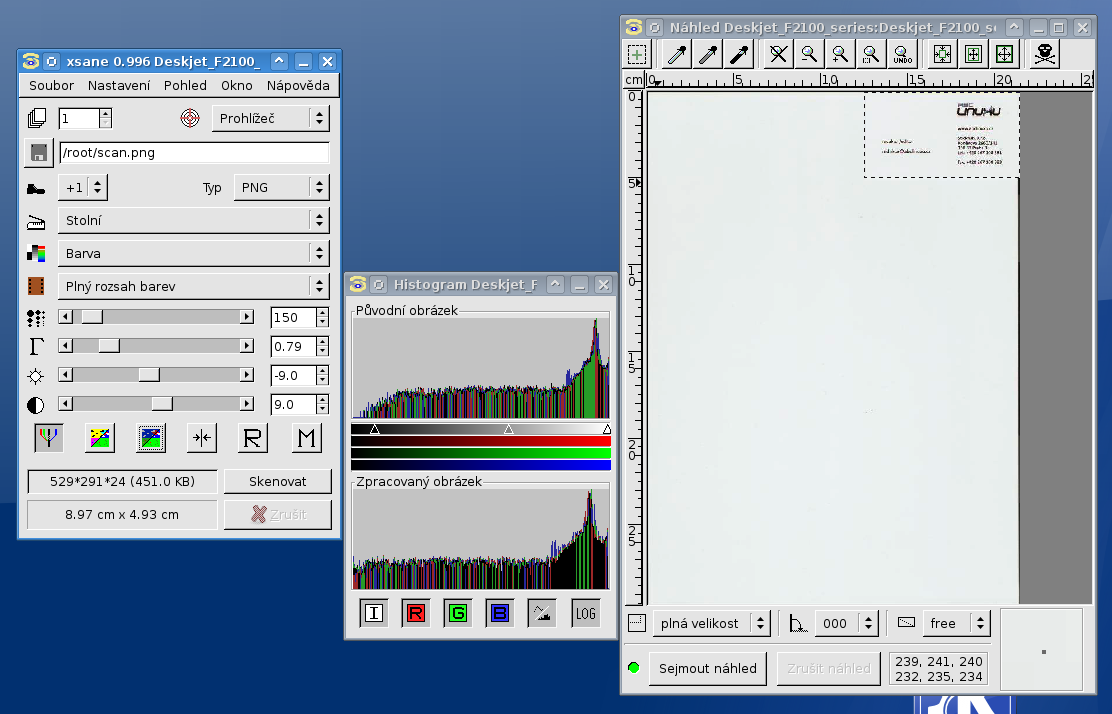Click the copy count field showing 1
Image resolution: width=1112 pixels, height=714 pixels.
click(x=79, y=118)
